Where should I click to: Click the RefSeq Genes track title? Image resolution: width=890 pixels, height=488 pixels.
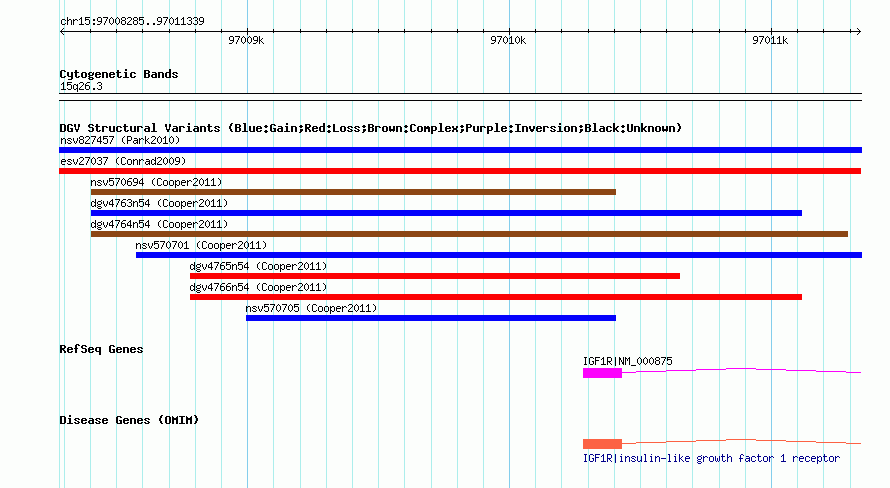(101, 349)
